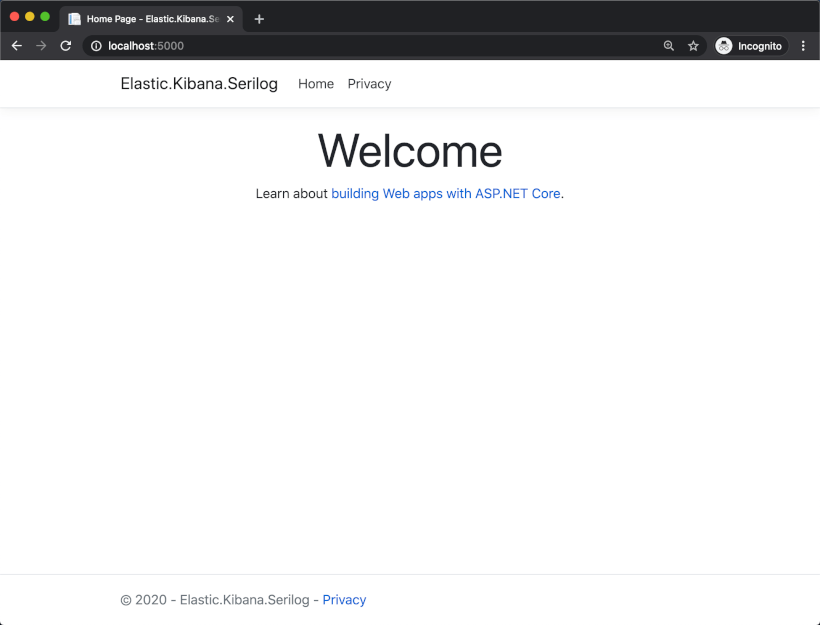Open the Privacy link in footer
820x625 pixels.
coord(344,599)
